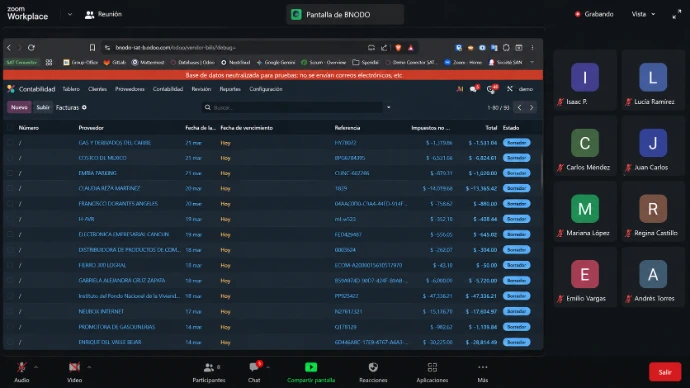Expand the Video options caret

point(89,367)
